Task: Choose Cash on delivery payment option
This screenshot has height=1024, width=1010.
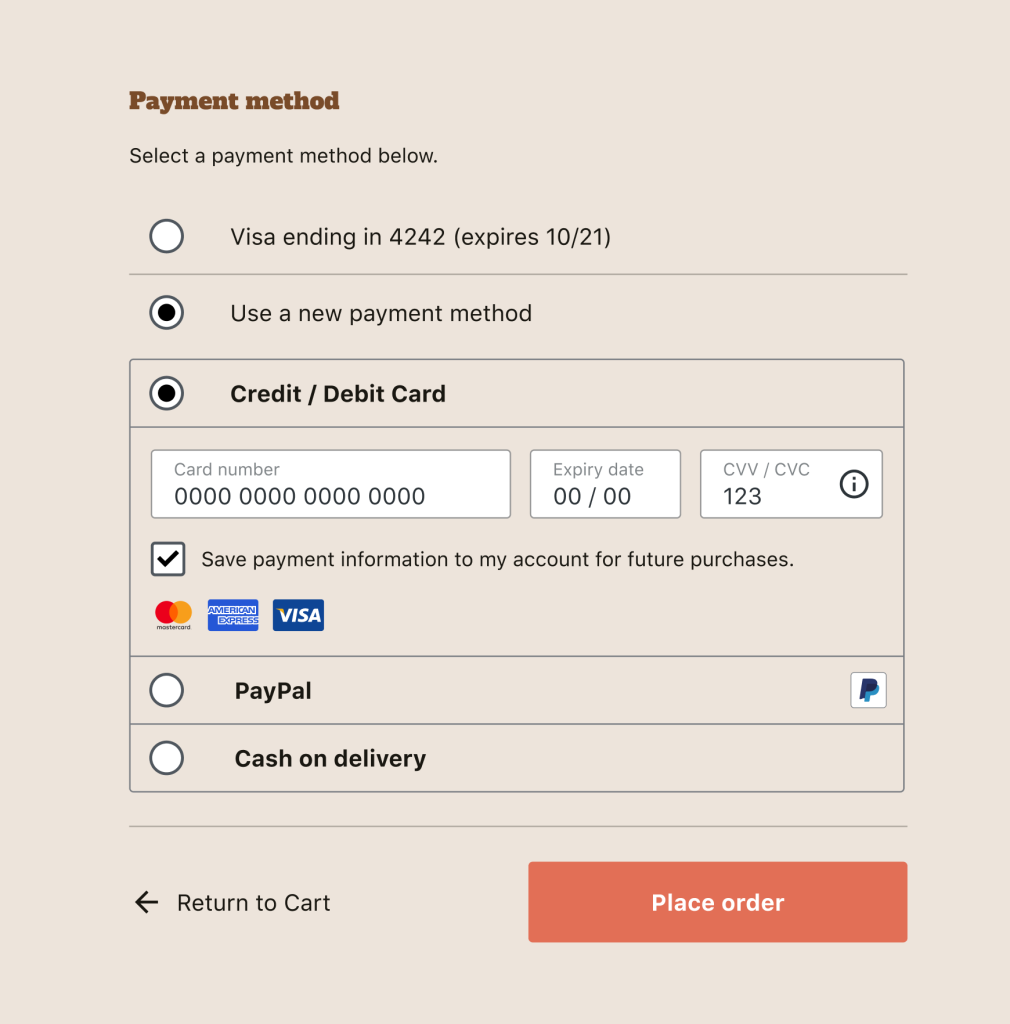Action: tap(166, 758)
